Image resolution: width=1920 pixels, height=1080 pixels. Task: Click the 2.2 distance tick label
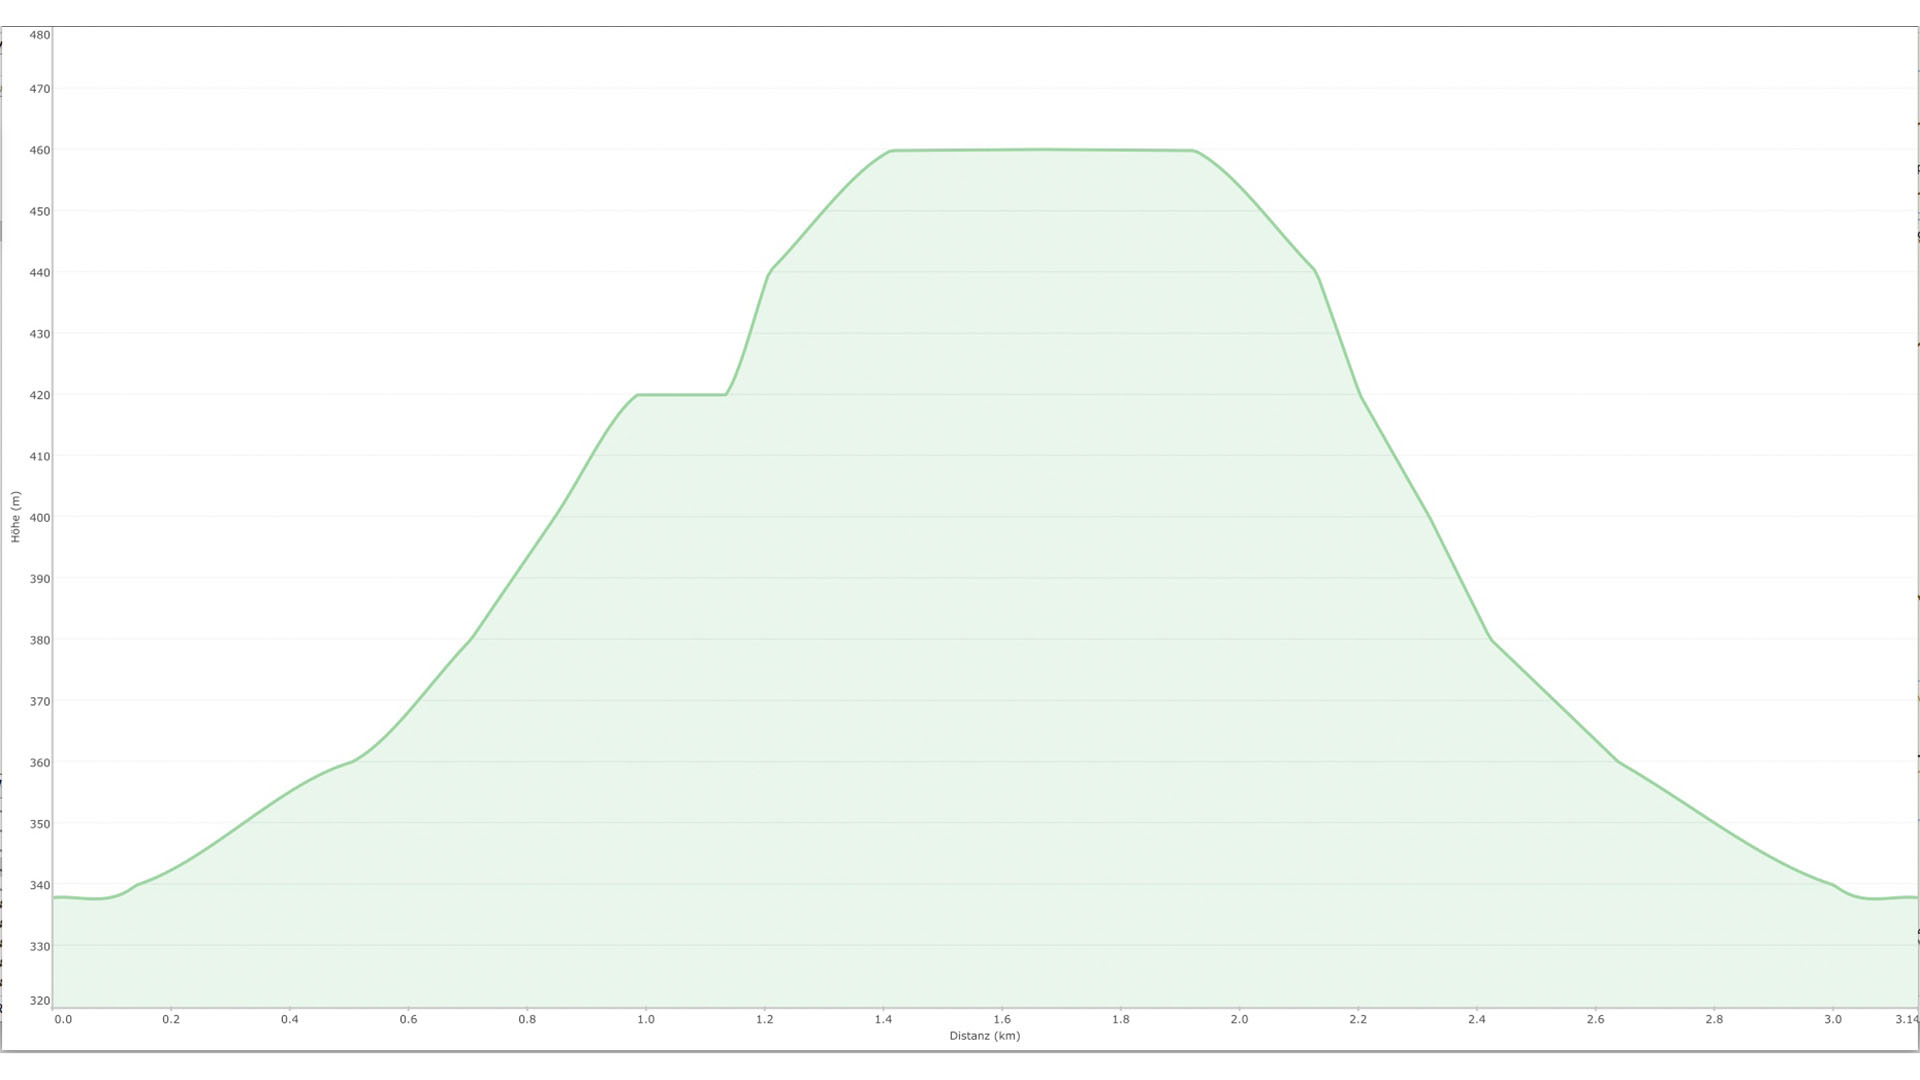point(1358,1020)
